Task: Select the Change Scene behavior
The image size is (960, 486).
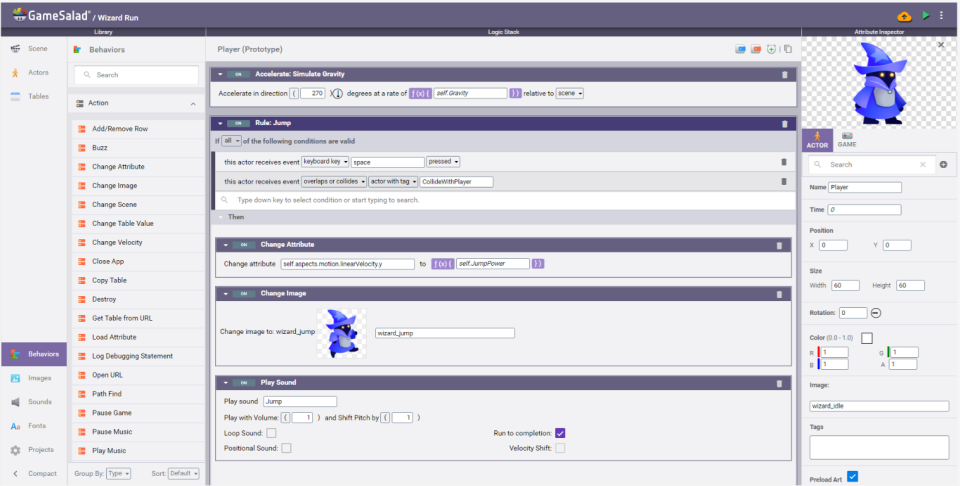Action: click(x=137, y=204)
